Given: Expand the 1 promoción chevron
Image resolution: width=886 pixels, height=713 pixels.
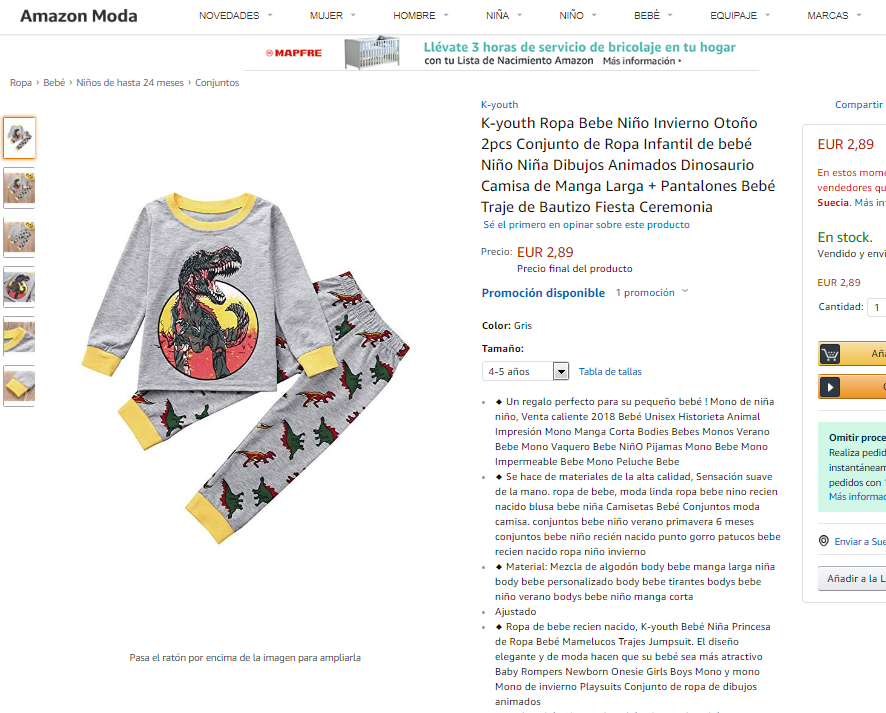Looking at the screenshot, I should coord(685,292).
